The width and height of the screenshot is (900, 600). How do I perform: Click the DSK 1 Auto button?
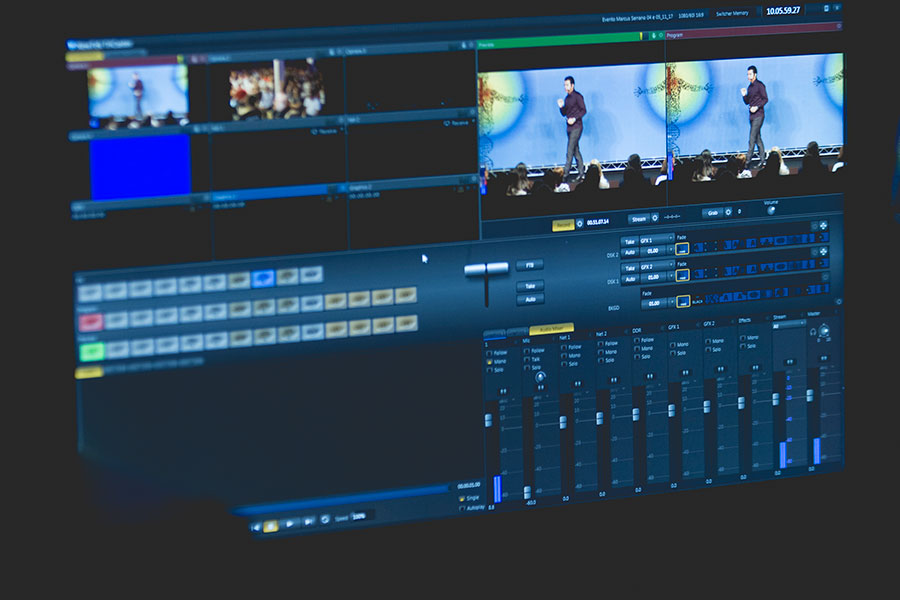coord(630,279)
